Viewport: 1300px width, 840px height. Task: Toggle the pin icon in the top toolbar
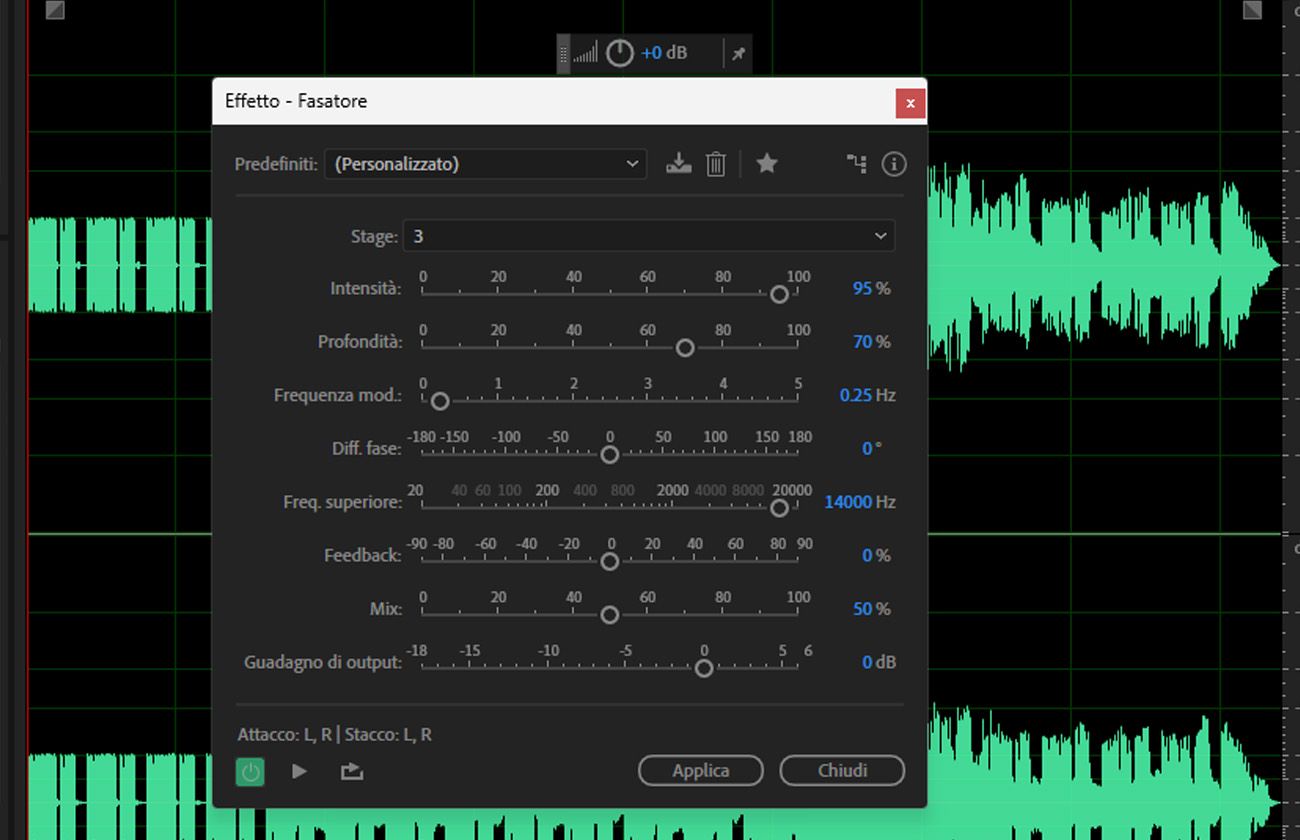[737, 53]
